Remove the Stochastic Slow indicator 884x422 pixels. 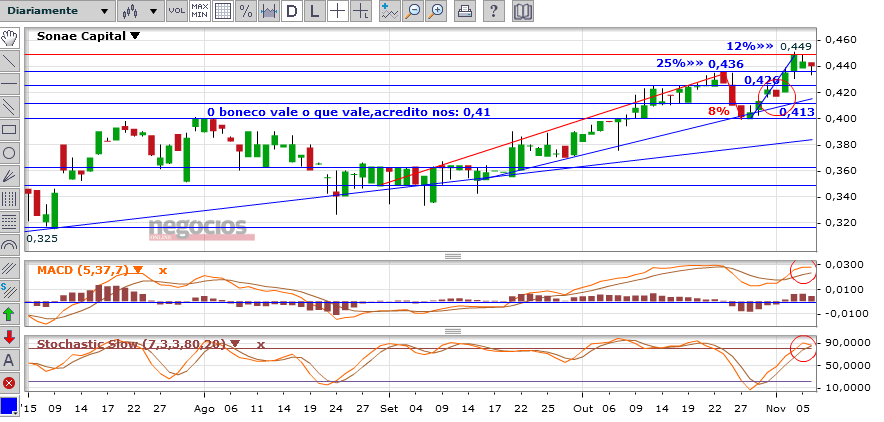[260, 344]
